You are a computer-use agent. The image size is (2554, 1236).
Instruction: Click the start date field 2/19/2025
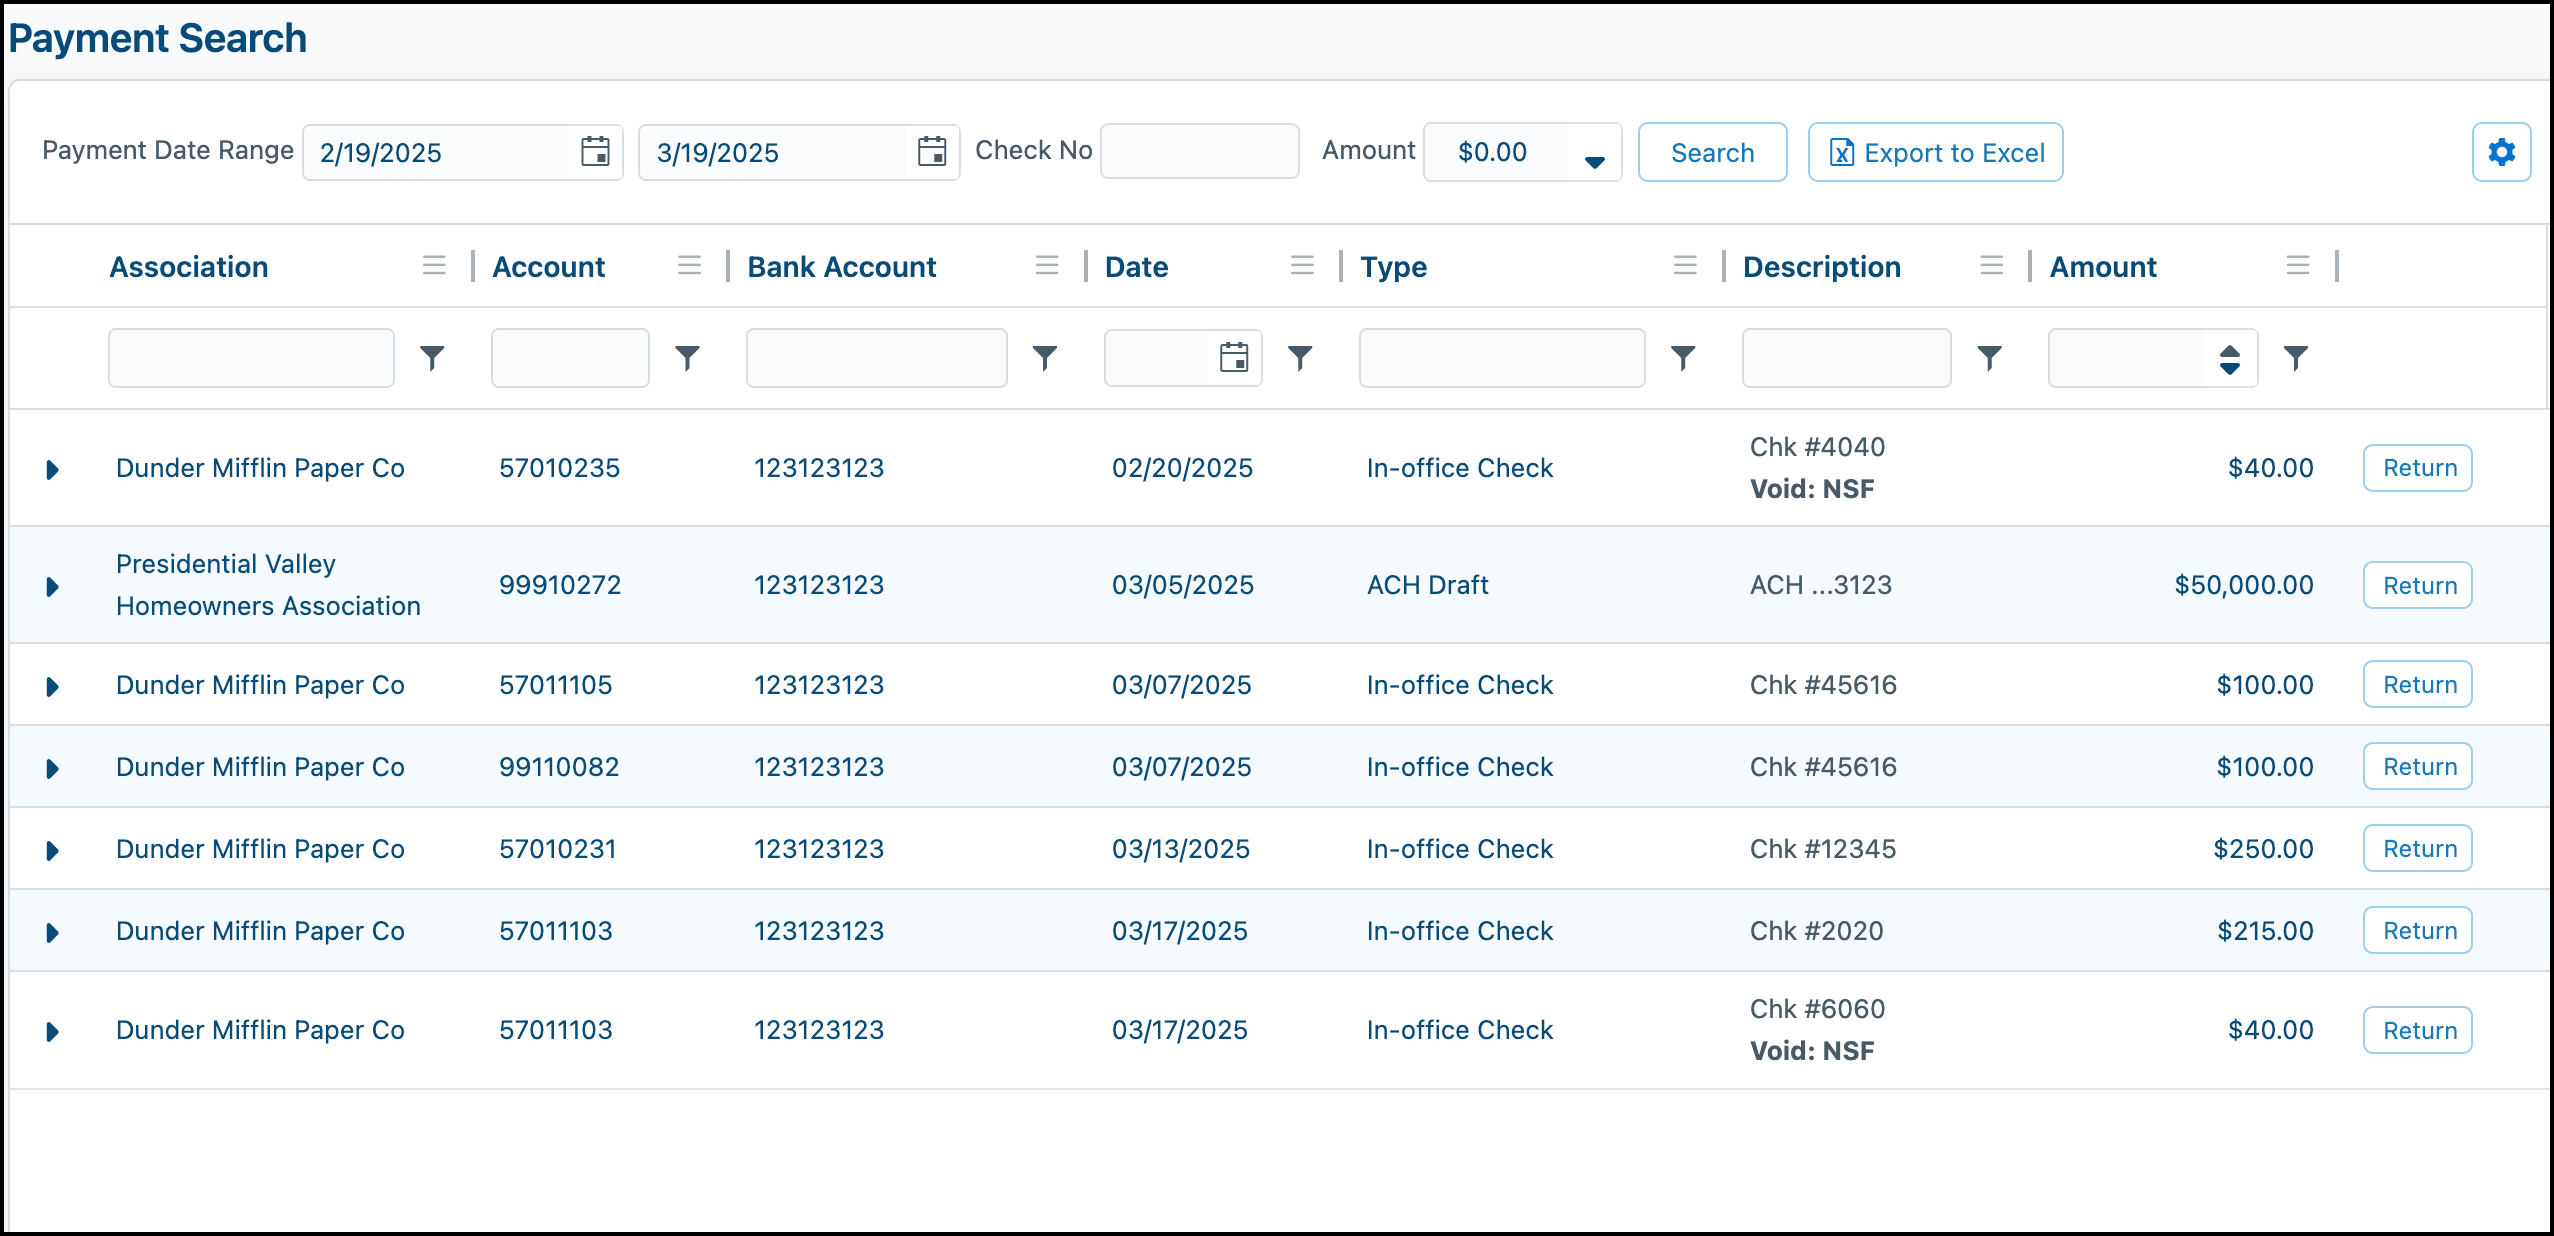pos(437,152)
